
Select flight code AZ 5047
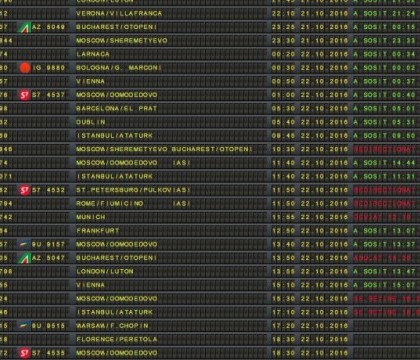pos(48,258)
